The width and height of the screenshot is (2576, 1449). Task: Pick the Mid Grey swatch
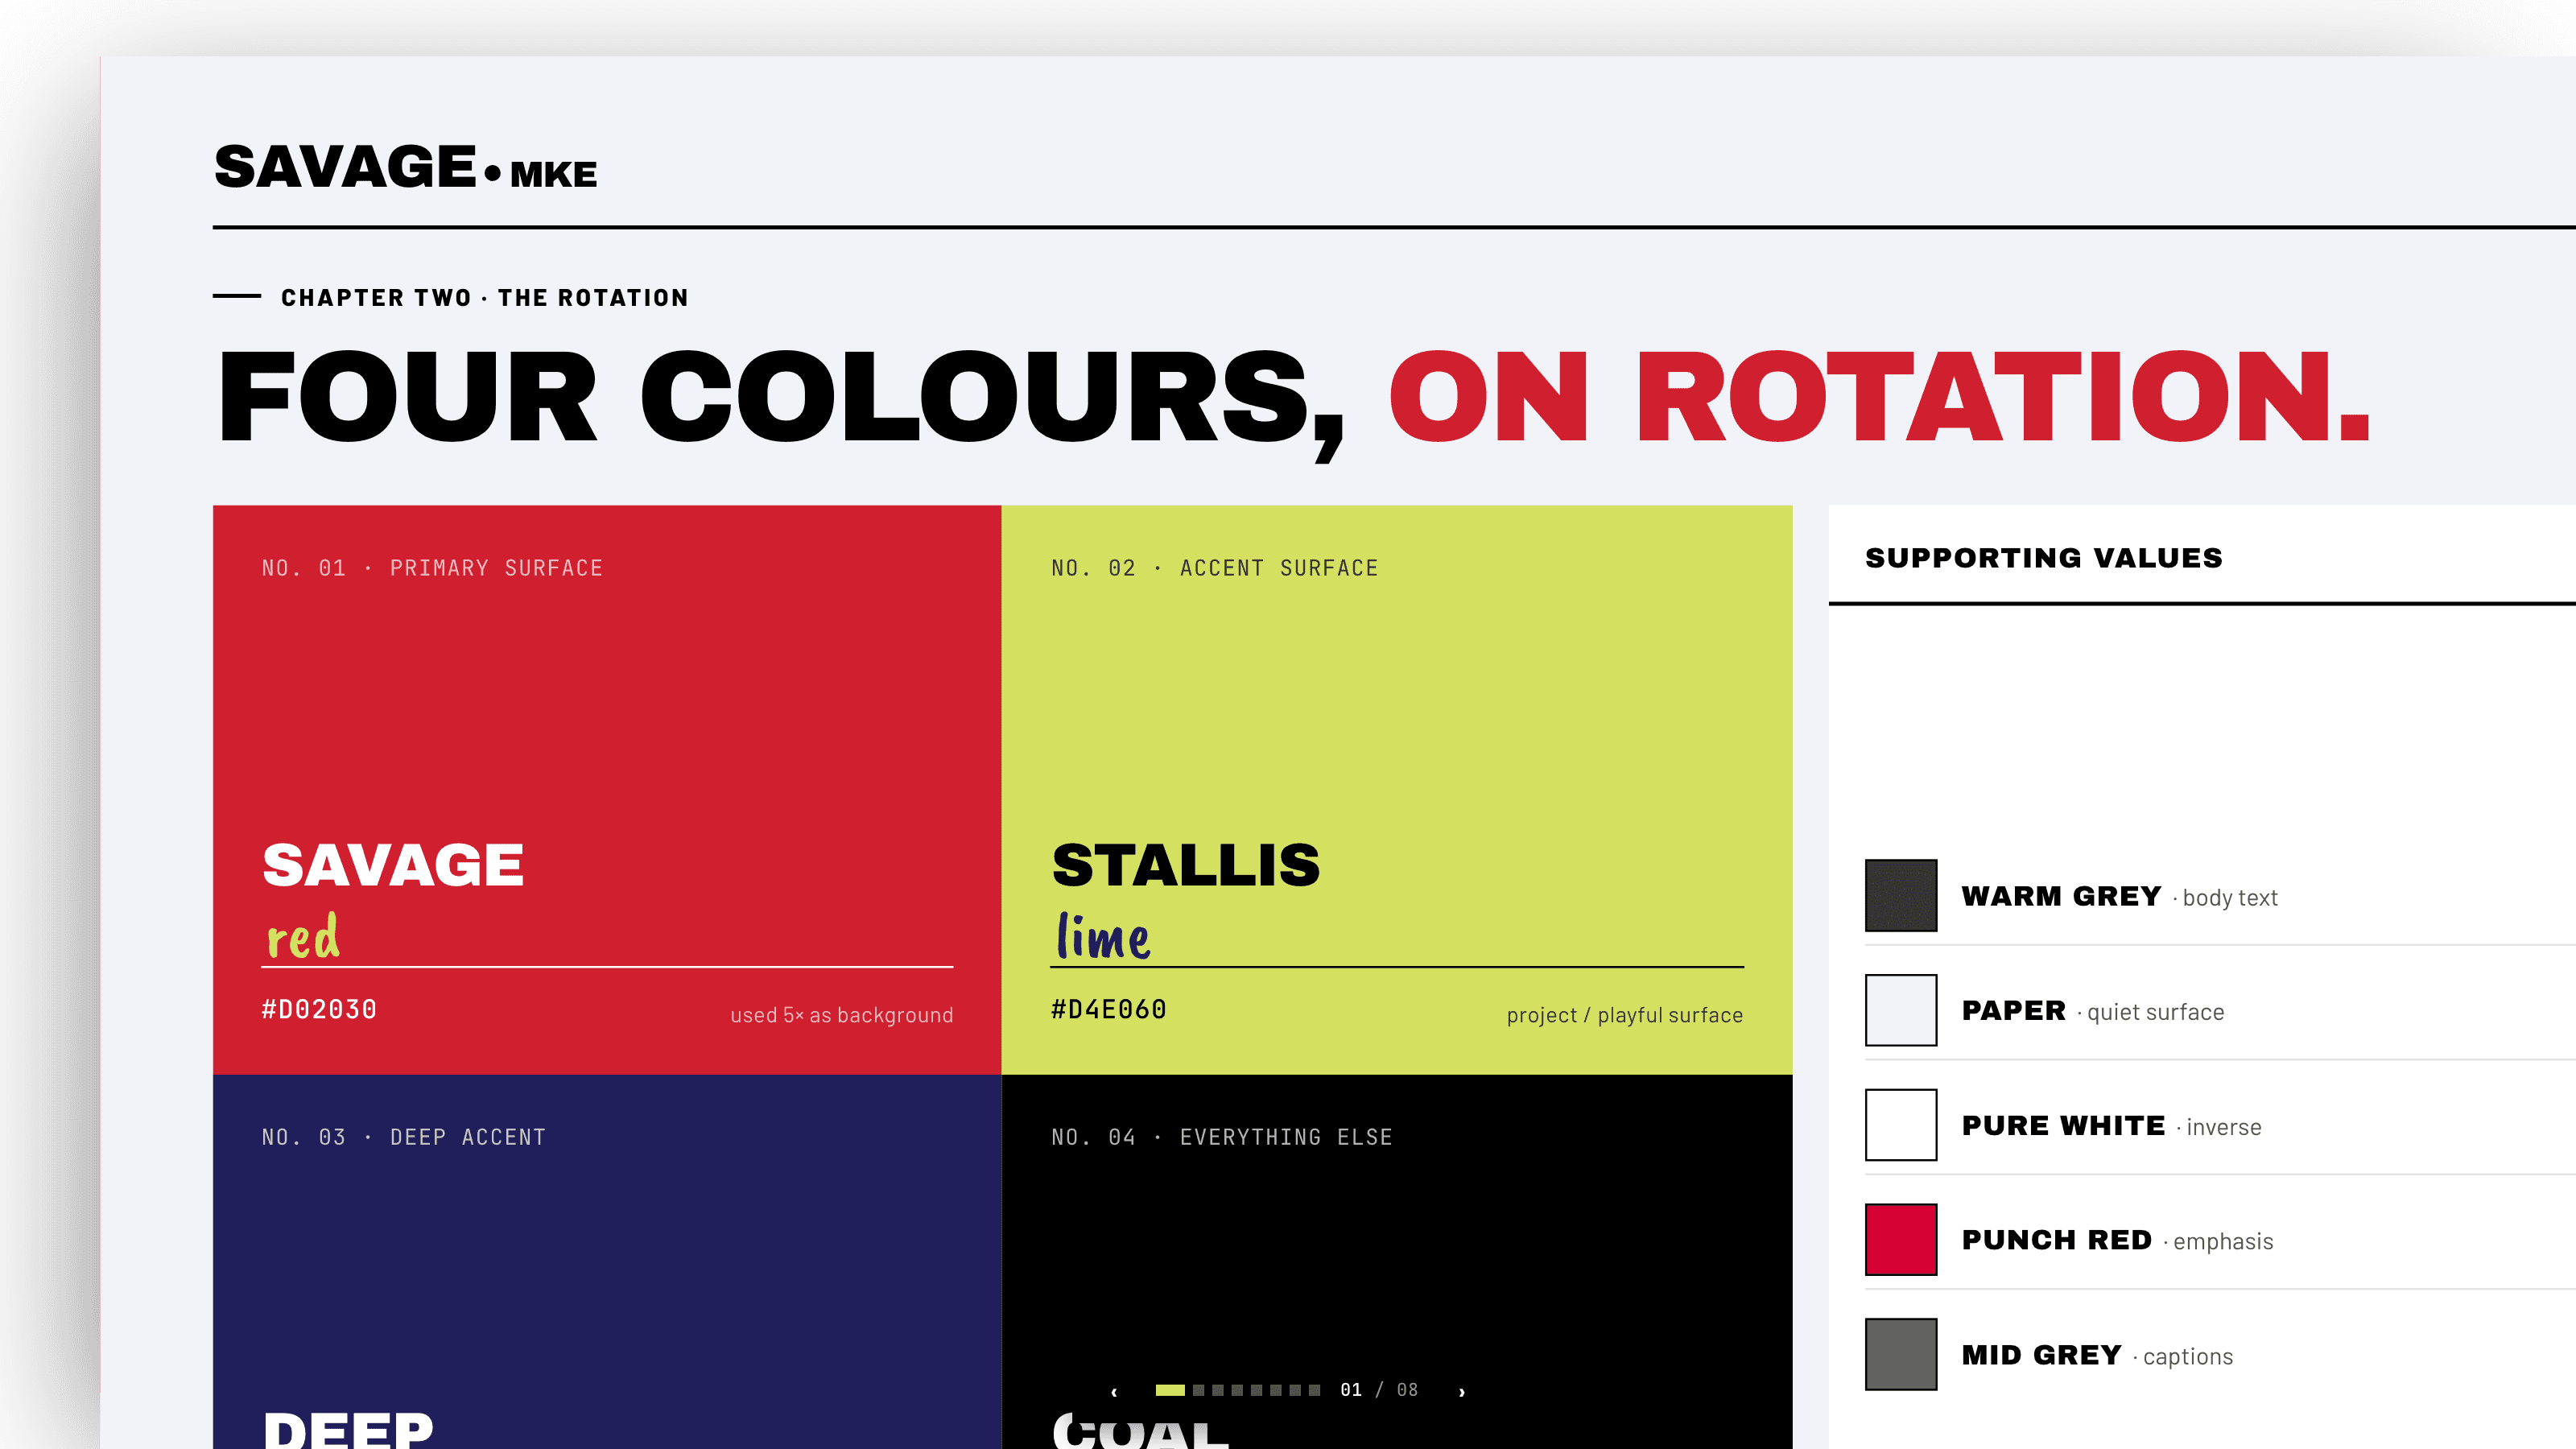(x=1901, y=1355)
